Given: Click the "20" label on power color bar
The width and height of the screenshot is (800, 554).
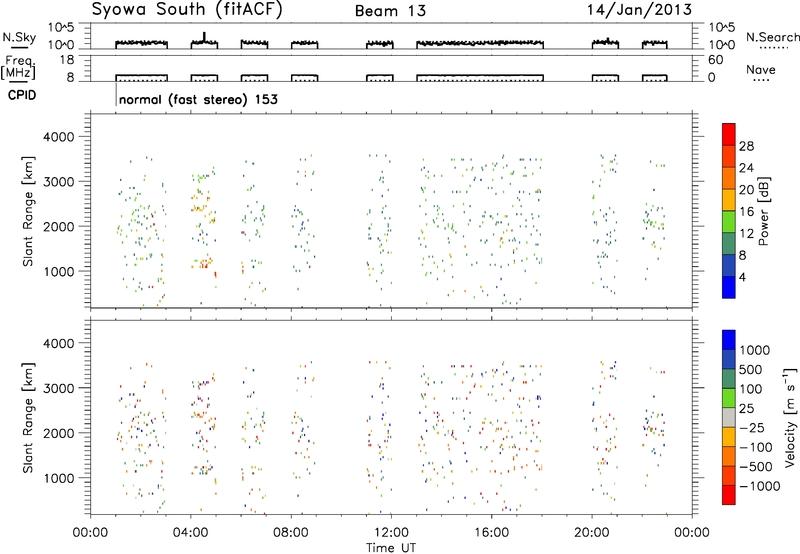Looking at the screenshot, I should [746, 190].
